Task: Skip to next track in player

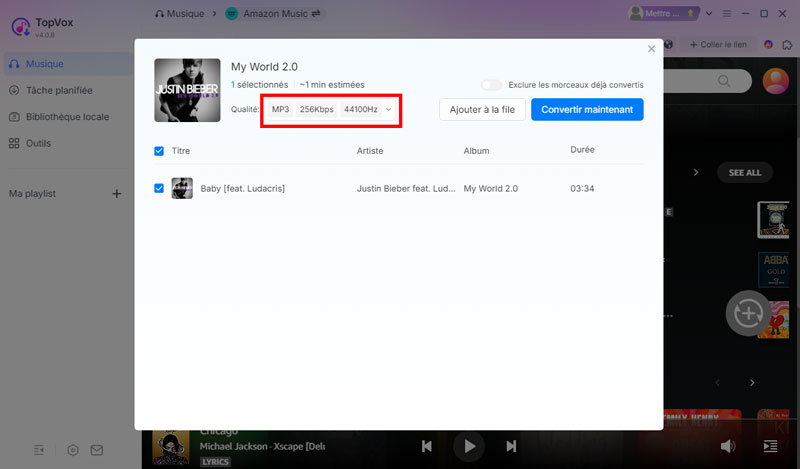Action: pos(511,446)
